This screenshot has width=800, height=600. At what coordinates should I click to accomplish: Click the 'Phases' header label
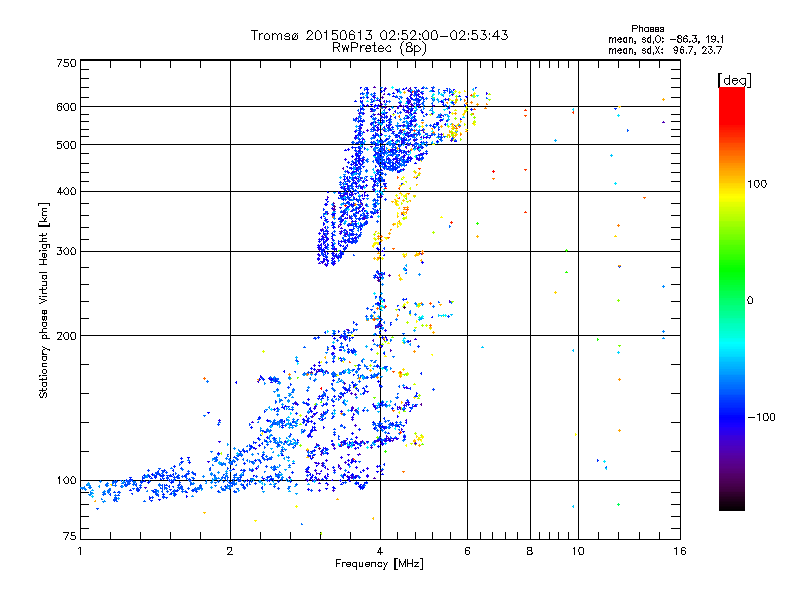point(647,29)
